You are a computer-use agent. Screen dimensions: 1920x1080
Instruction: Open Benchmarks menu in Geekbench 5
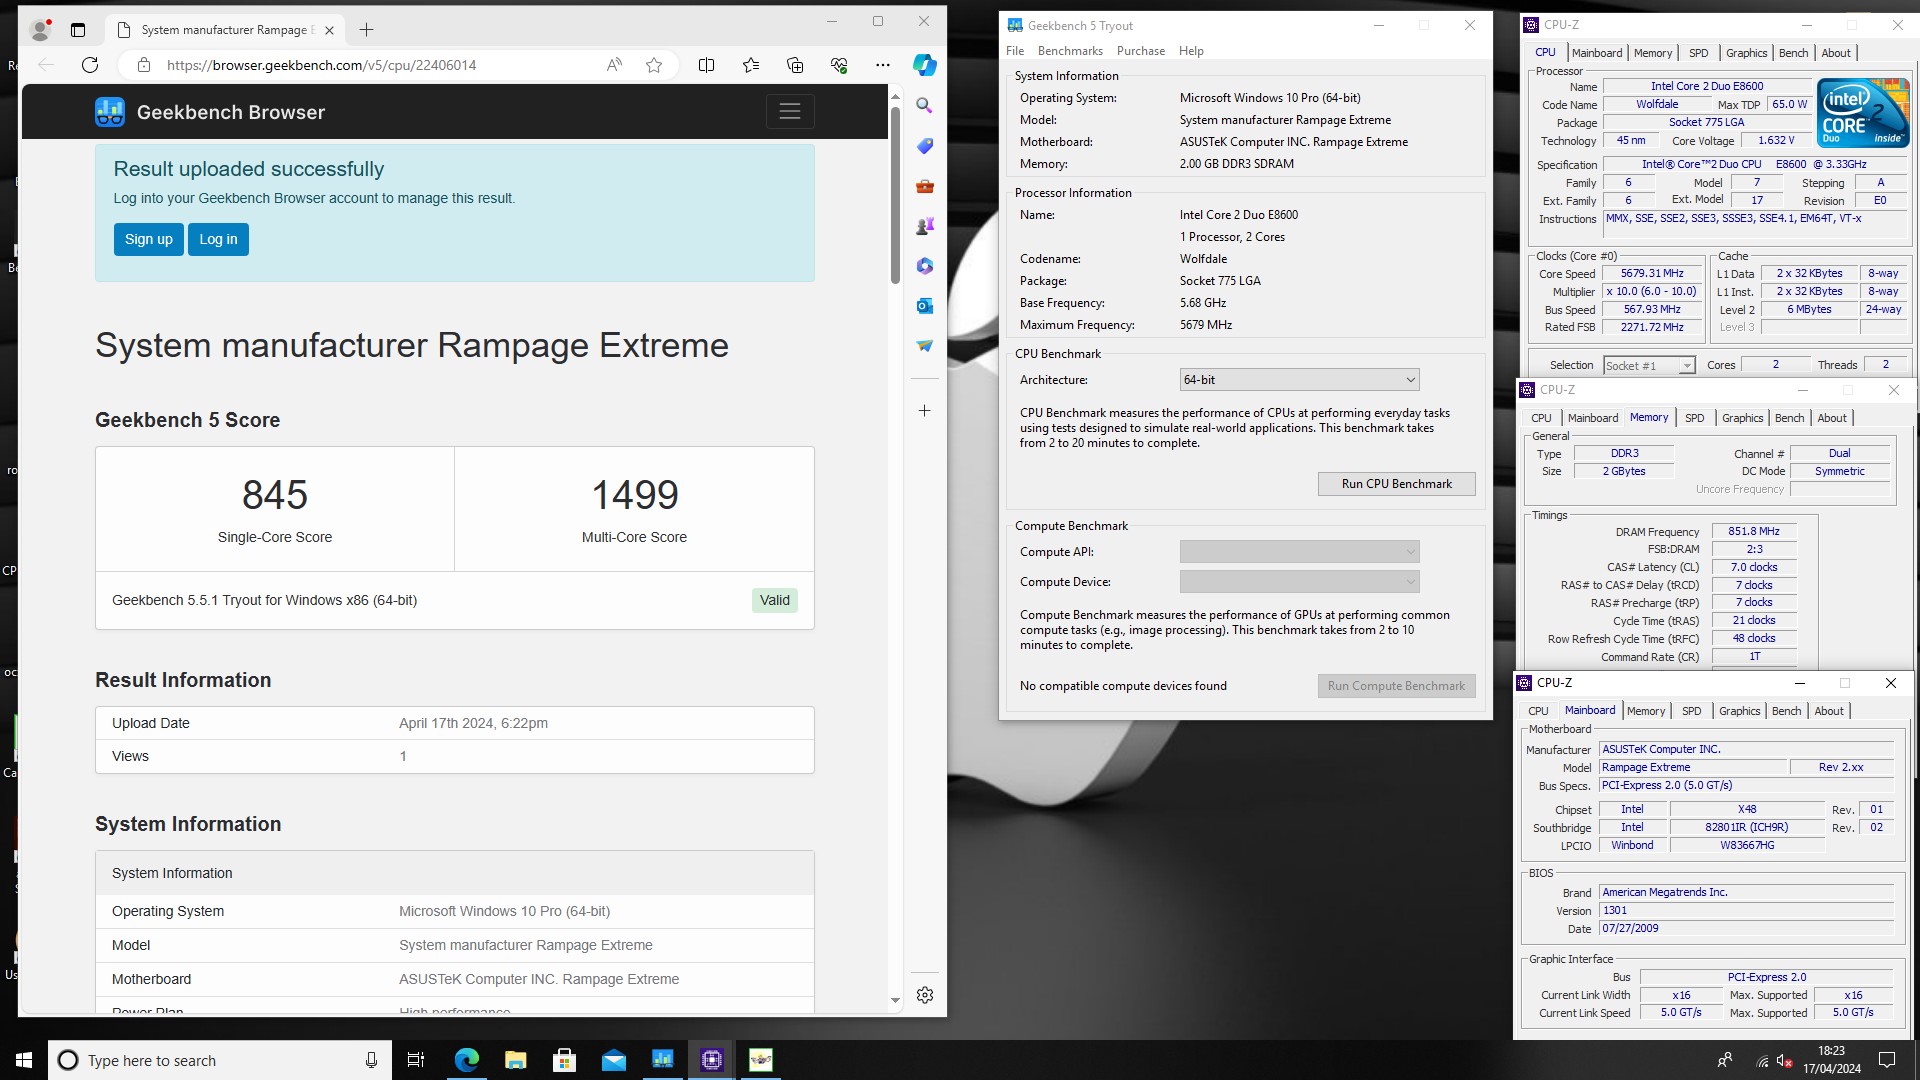point(1070,51)
